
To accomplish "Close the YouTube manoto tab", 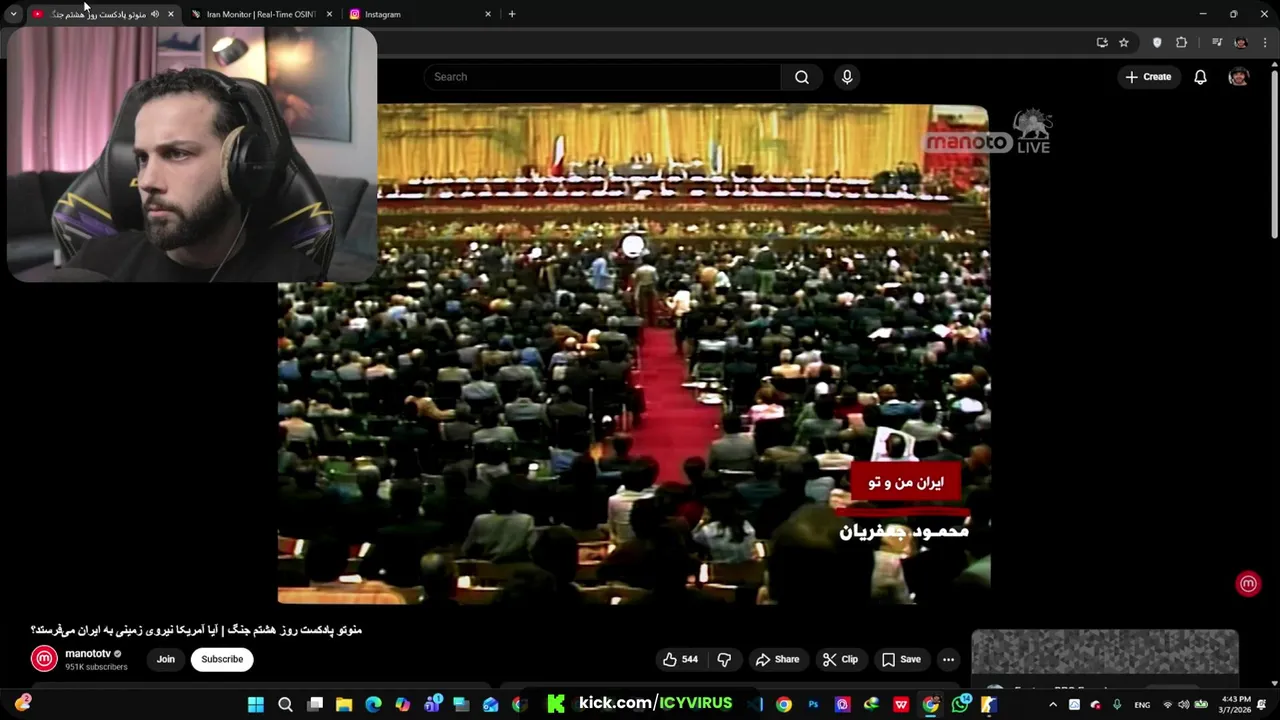I will pos(171,14).
